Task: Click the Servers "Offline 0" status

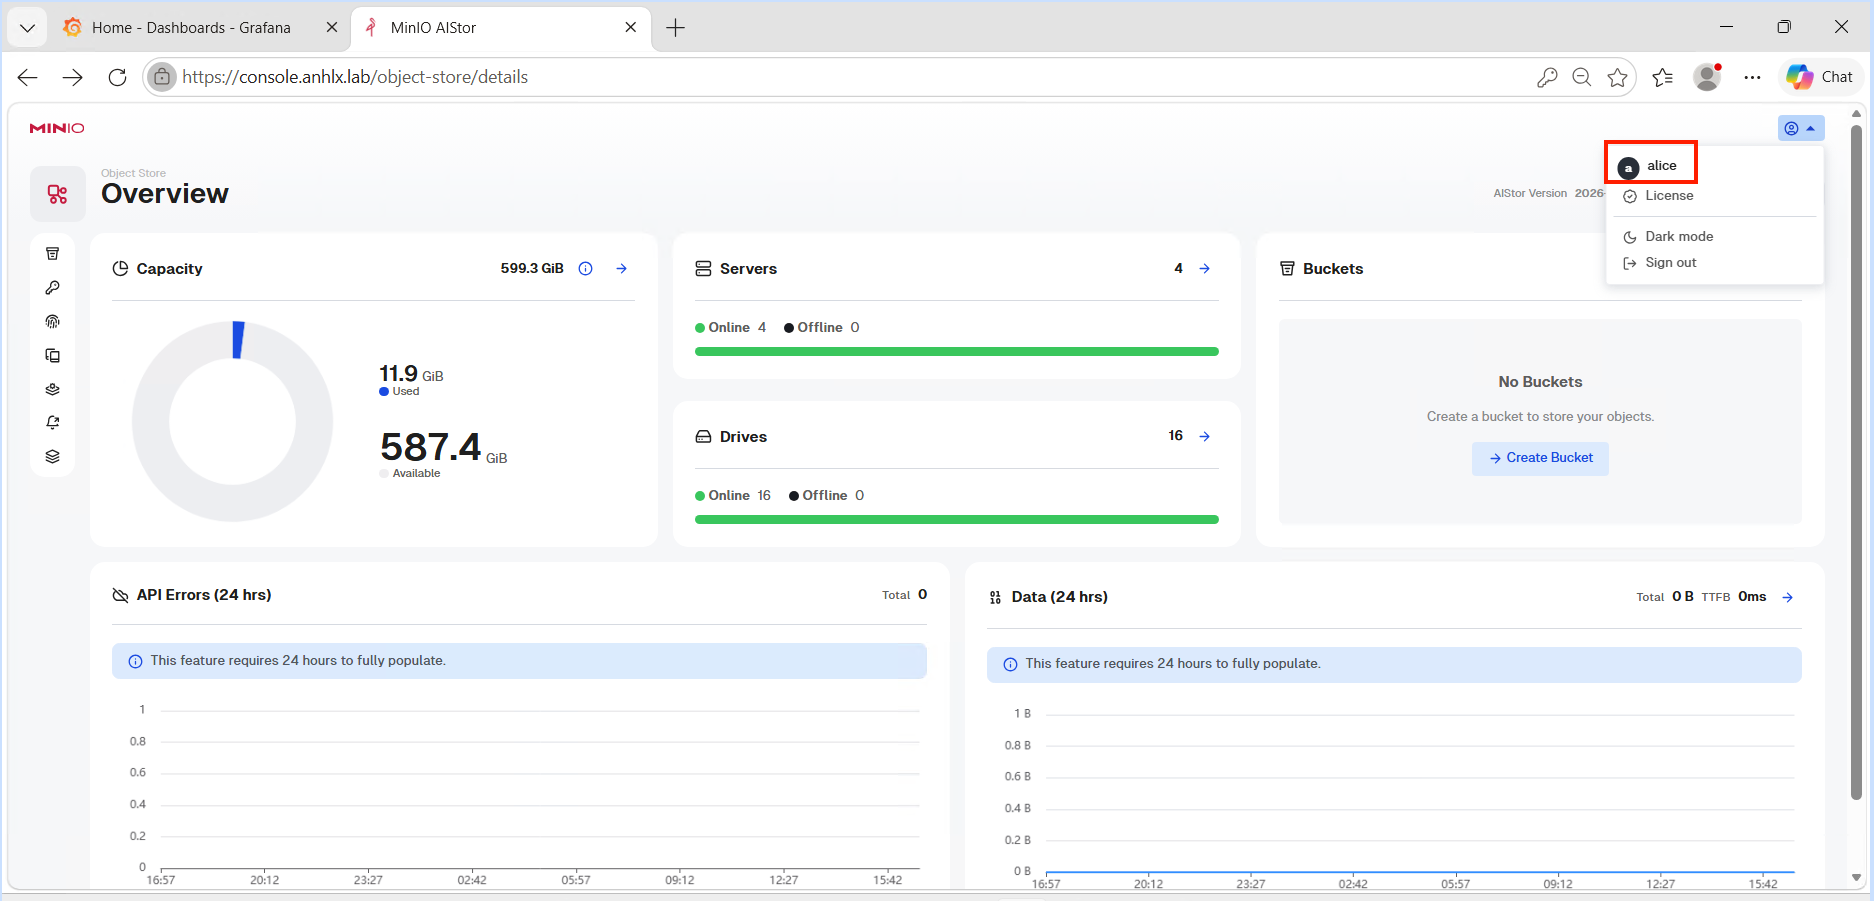Action: coord(822,328)
